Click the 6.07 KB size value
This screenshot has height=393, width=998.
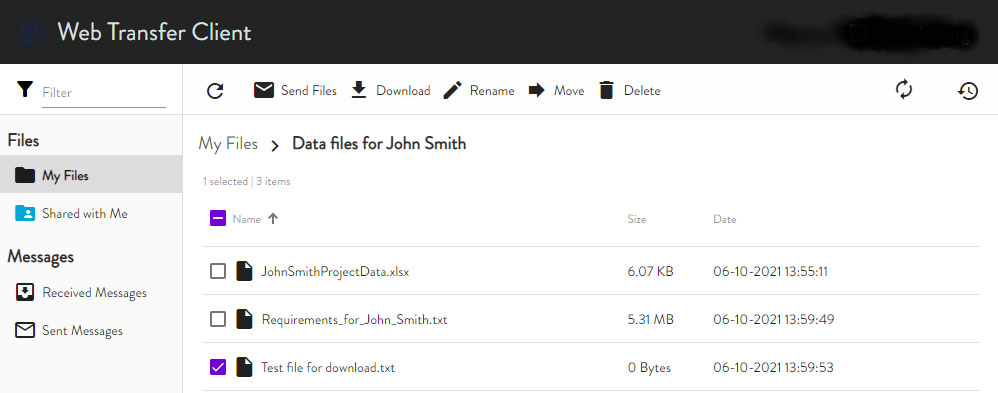(650, 271)
